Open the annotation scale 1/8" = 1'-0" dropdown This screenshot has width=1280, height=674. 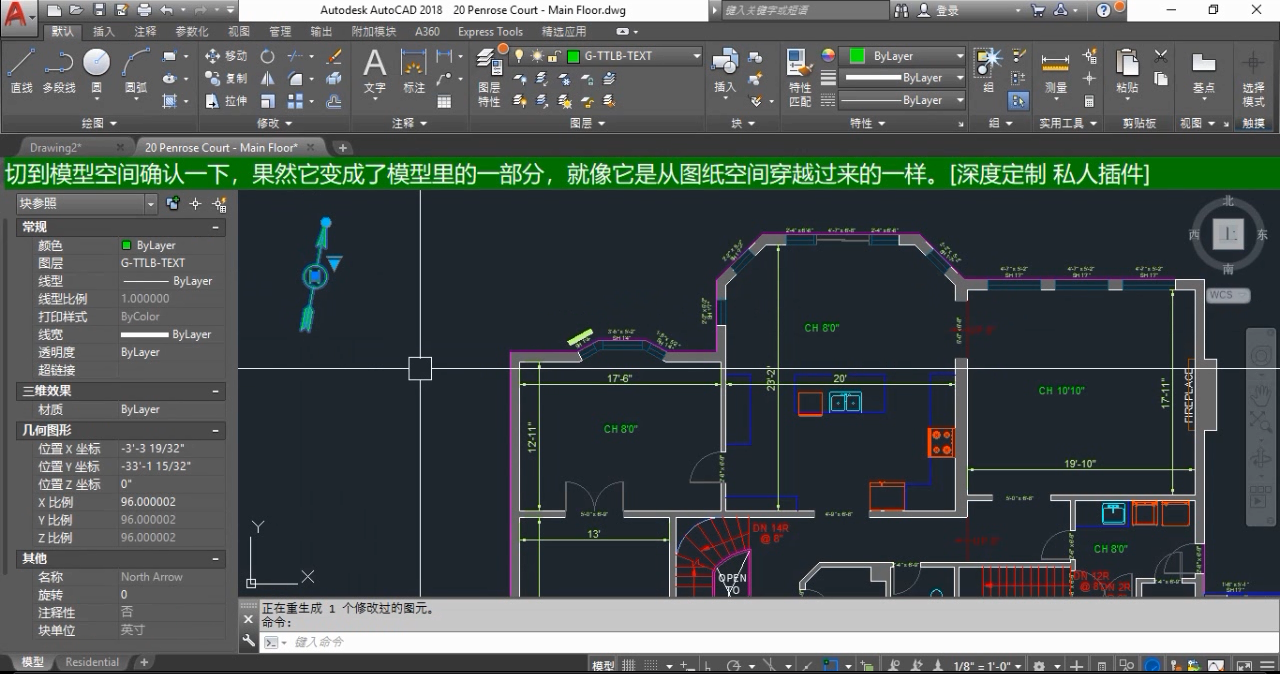click(x=987, y=666)
